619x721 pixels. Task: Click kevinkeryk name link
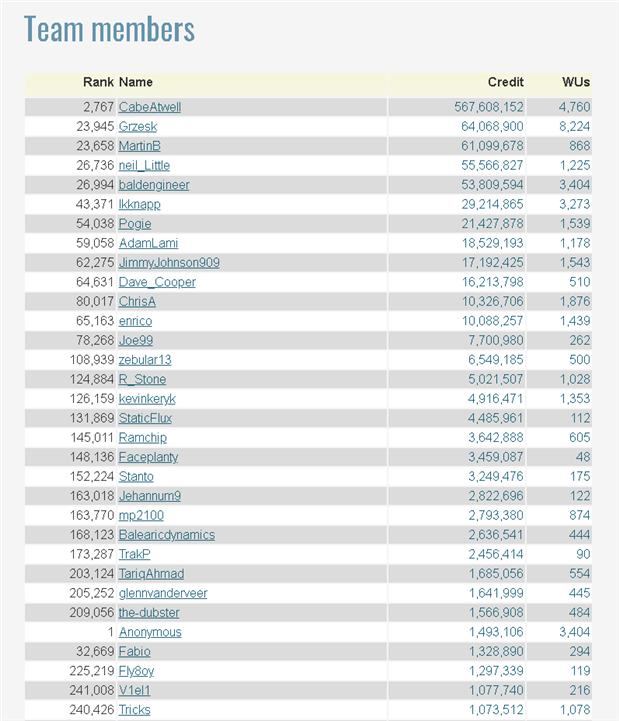[147, 399]
